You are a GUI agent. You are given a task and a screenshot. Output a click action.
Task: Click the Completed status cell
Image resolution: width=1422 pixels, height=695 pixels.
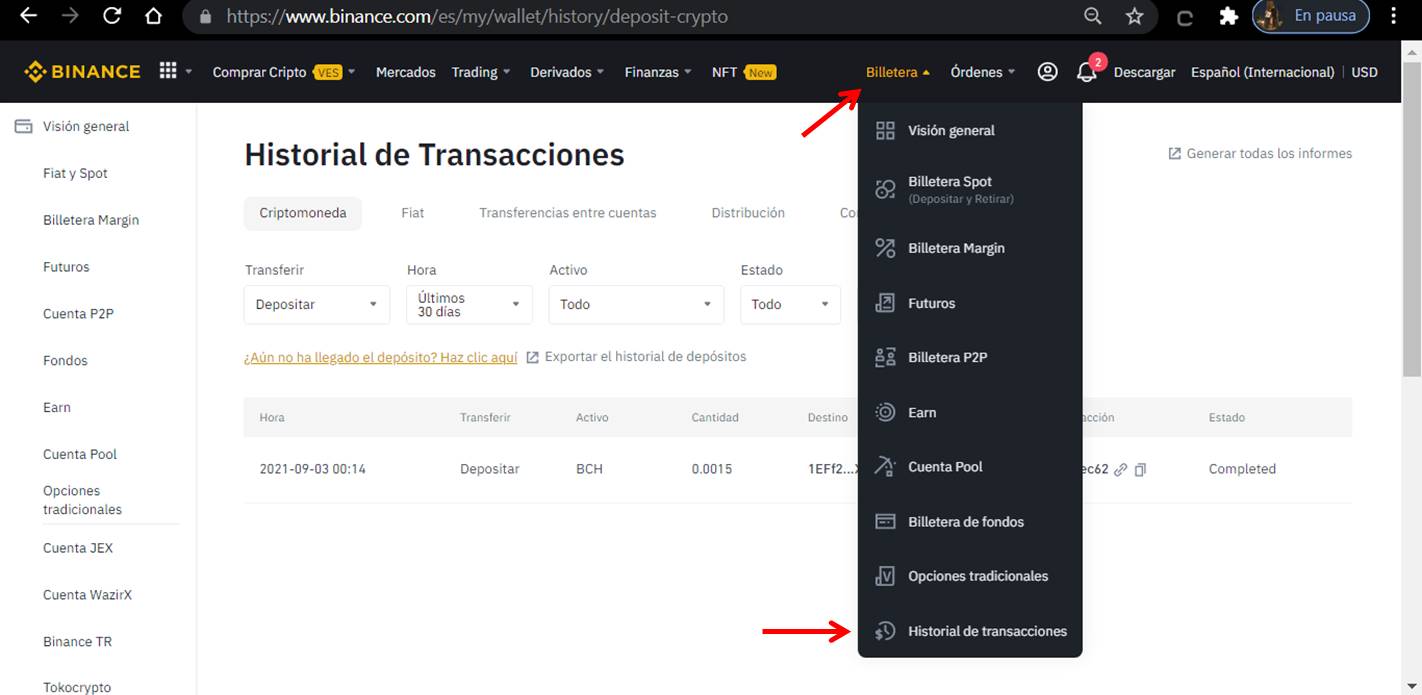click(x=1242, y=469)
